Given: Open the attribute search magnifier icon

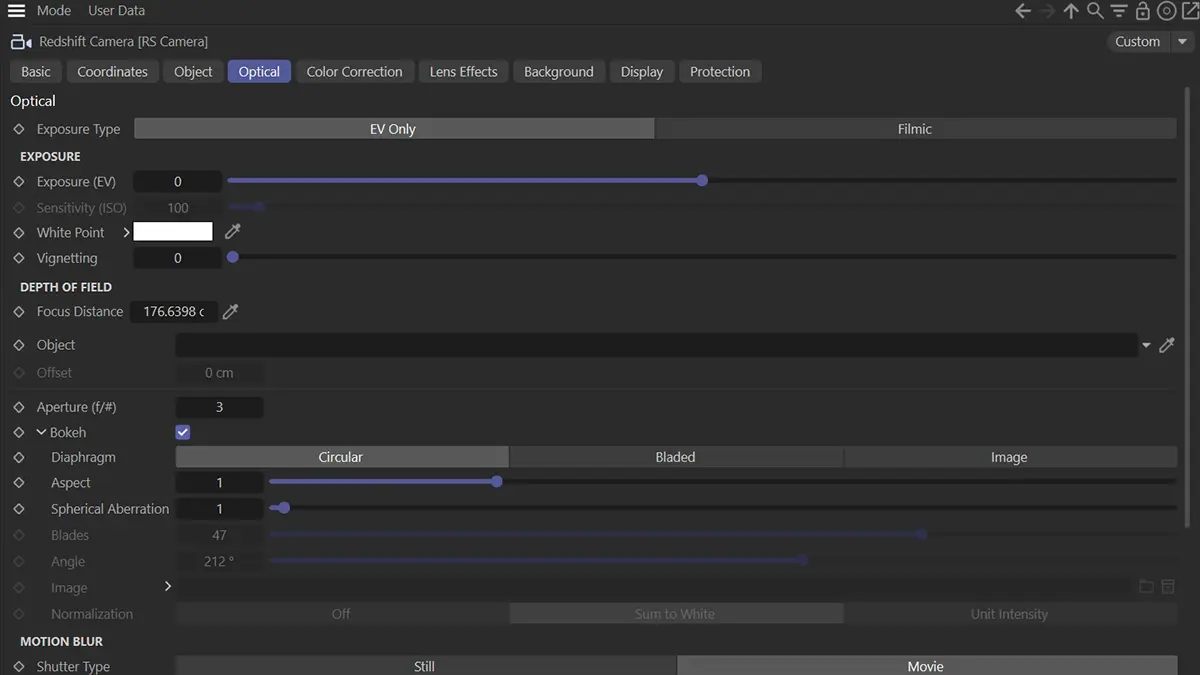Looking at the screenshot, I should click(1095, 11).
